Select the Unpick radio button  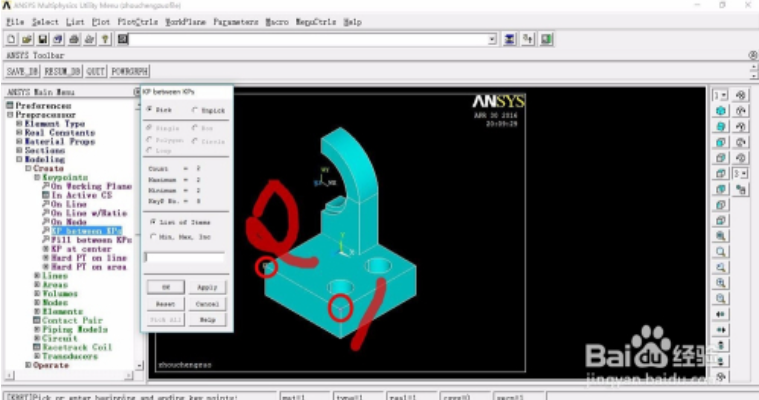tap(195, 110)
